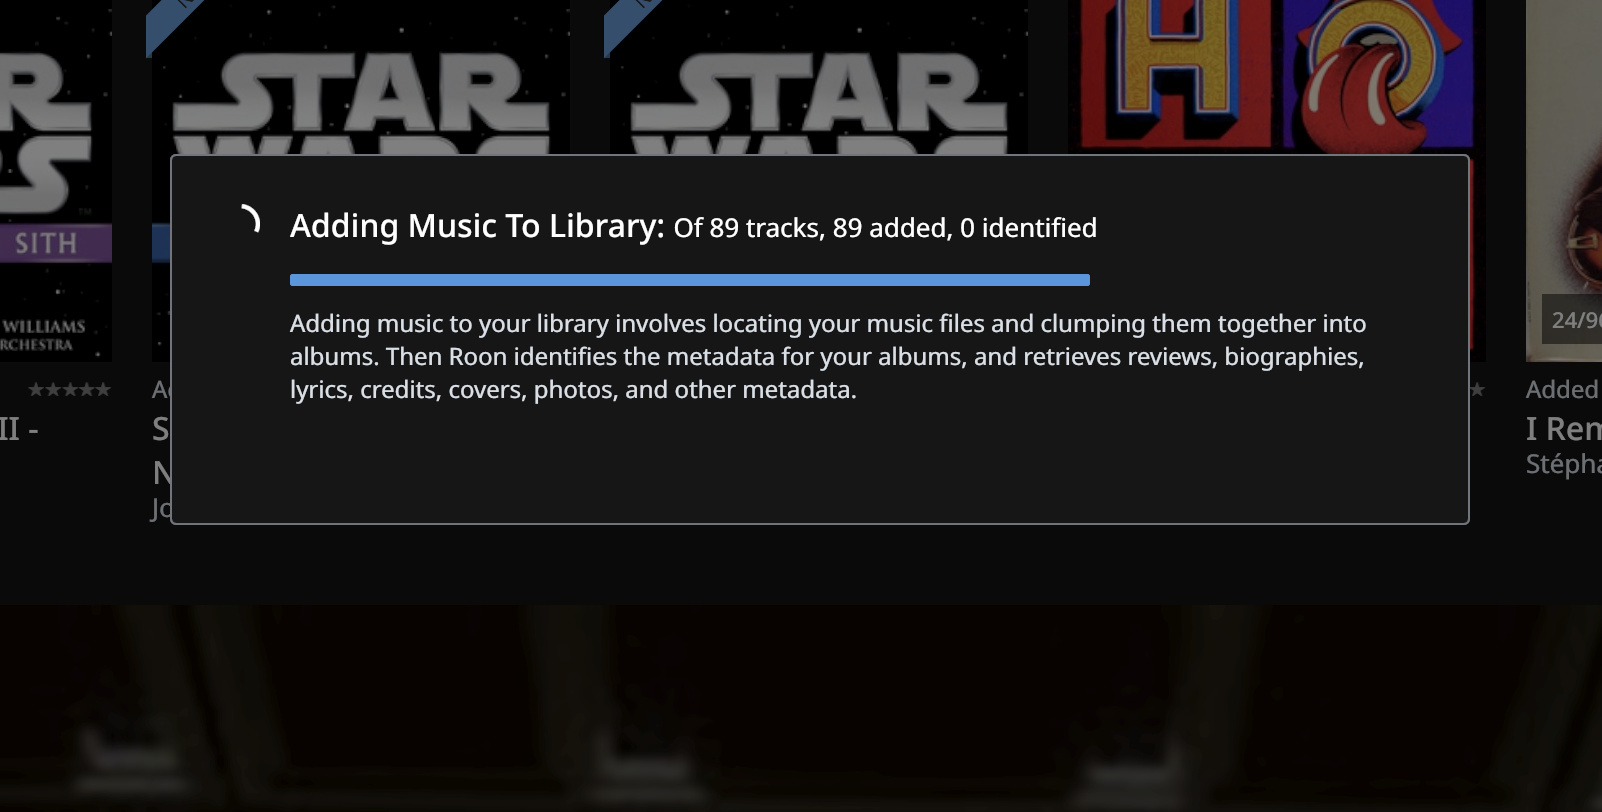This screenshot has width=1602, height=812.
Task: Select the Adding Music To Library heading
Action: pyautogui.click(x=477, y=226)
